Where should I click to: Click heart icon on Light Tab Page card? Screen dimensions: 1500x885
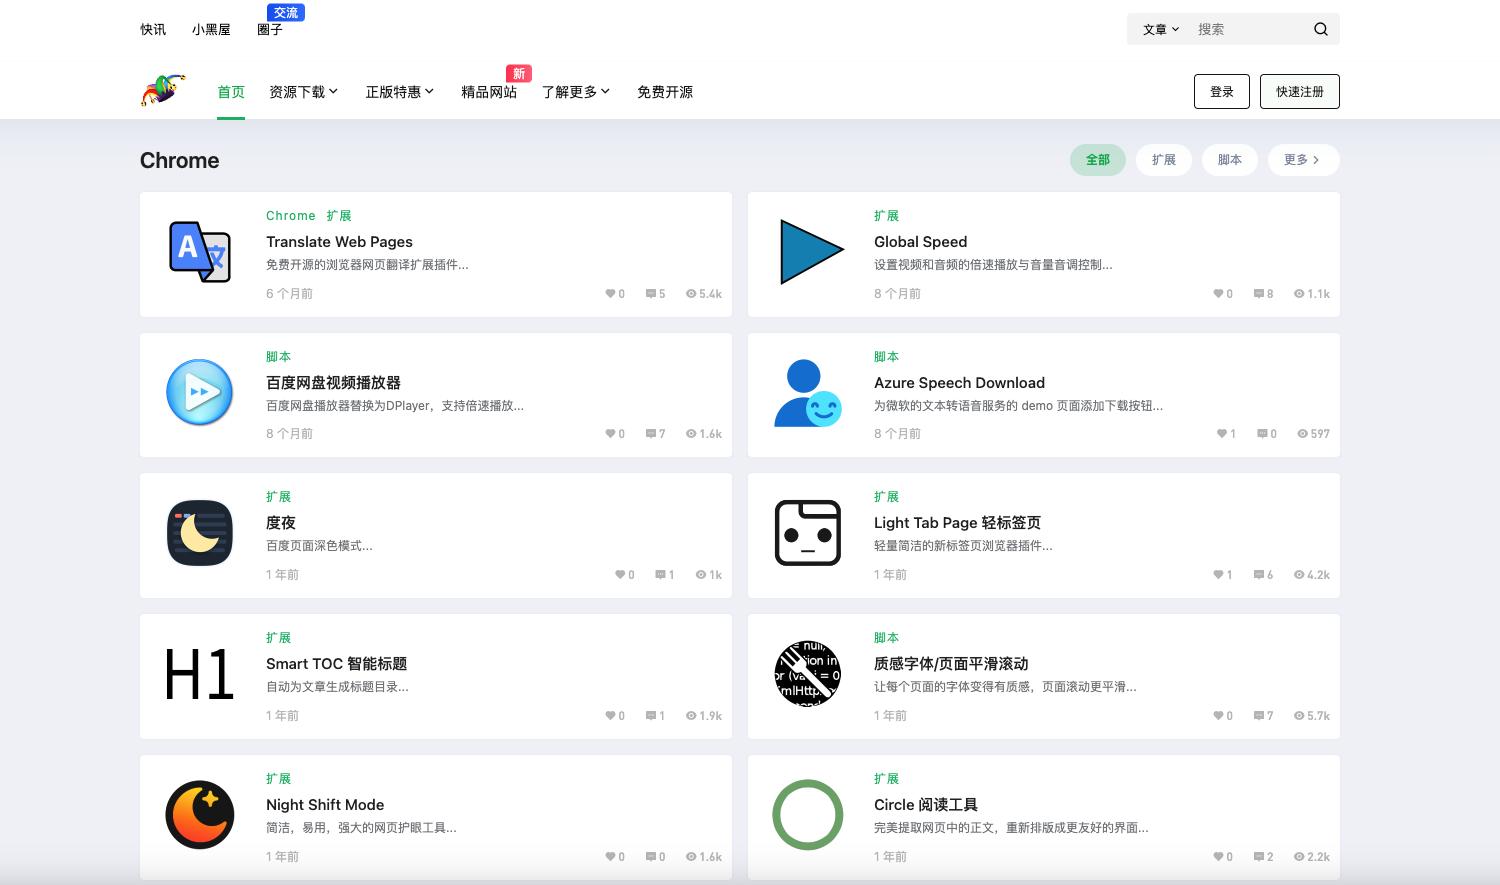(1218, 575)
